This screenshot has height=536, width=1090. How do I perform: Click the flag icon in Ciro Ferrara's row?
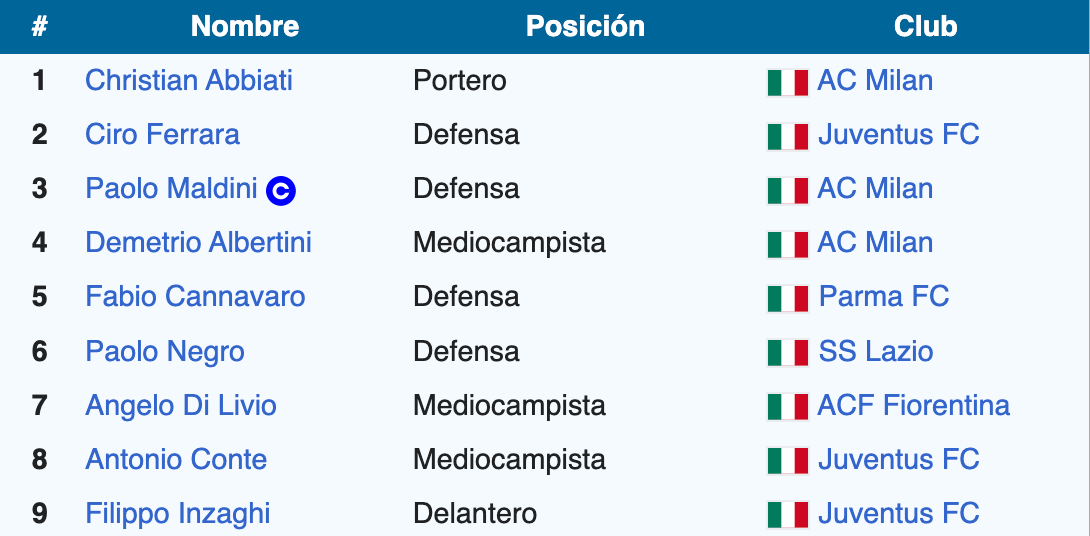point(788,136)
